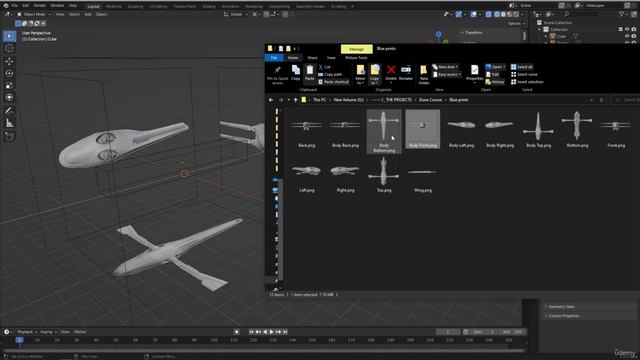Switch to the Sculpting workspace tab
640x360 pixels.
click(x=135, y=7)
